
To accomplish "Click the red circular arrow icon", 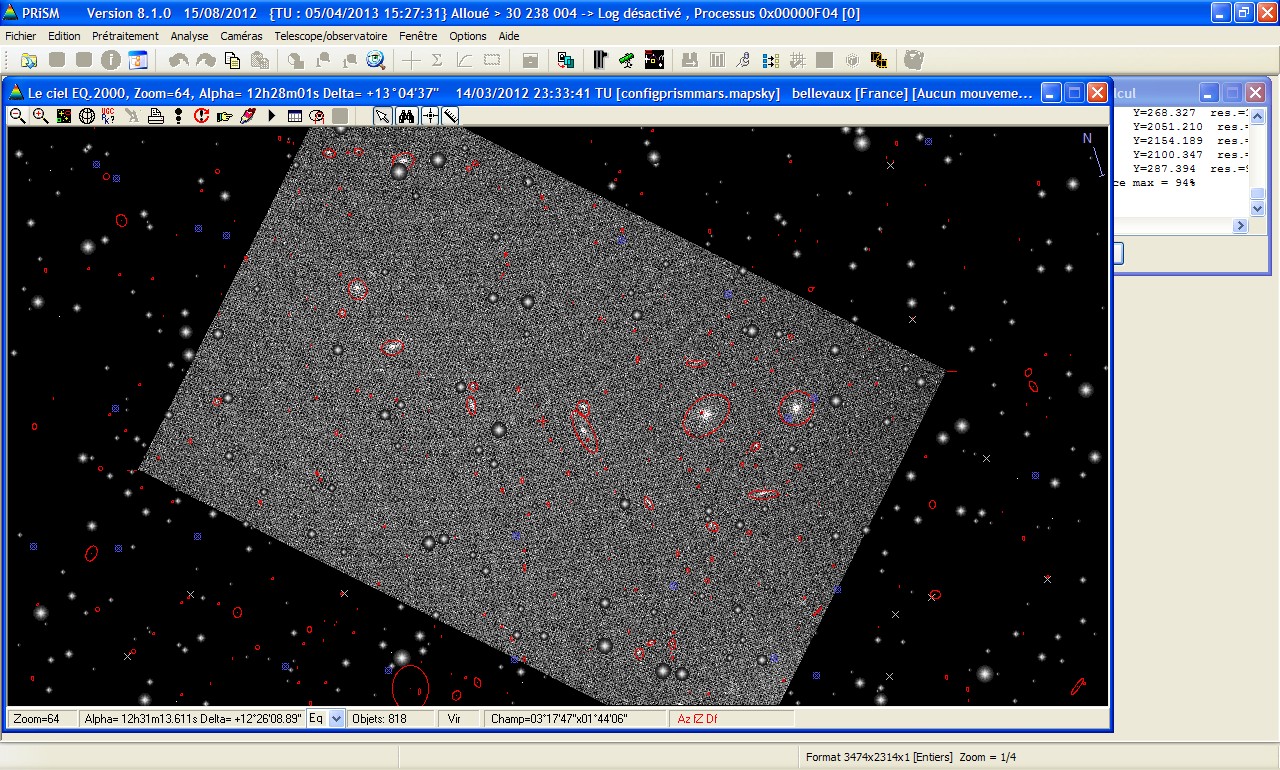I will [201, 116].
